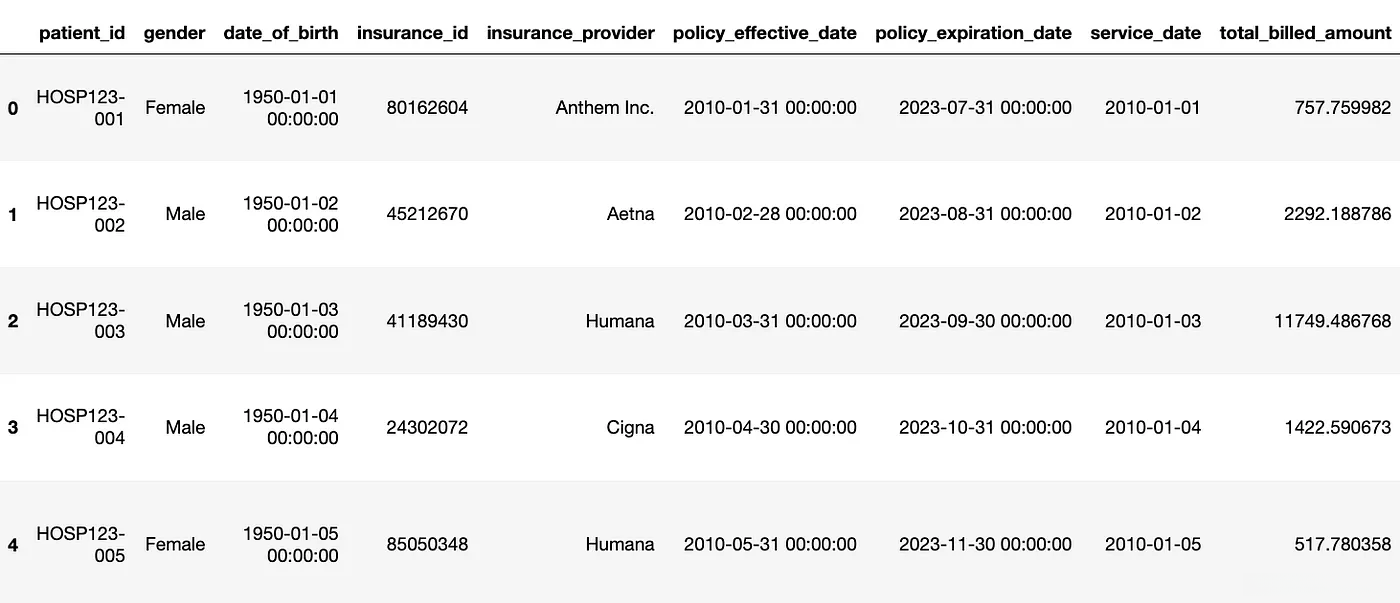Click patient ID HOSP123-005 cell
Screen dimensions: 1400x603
[x=81, y=544]
